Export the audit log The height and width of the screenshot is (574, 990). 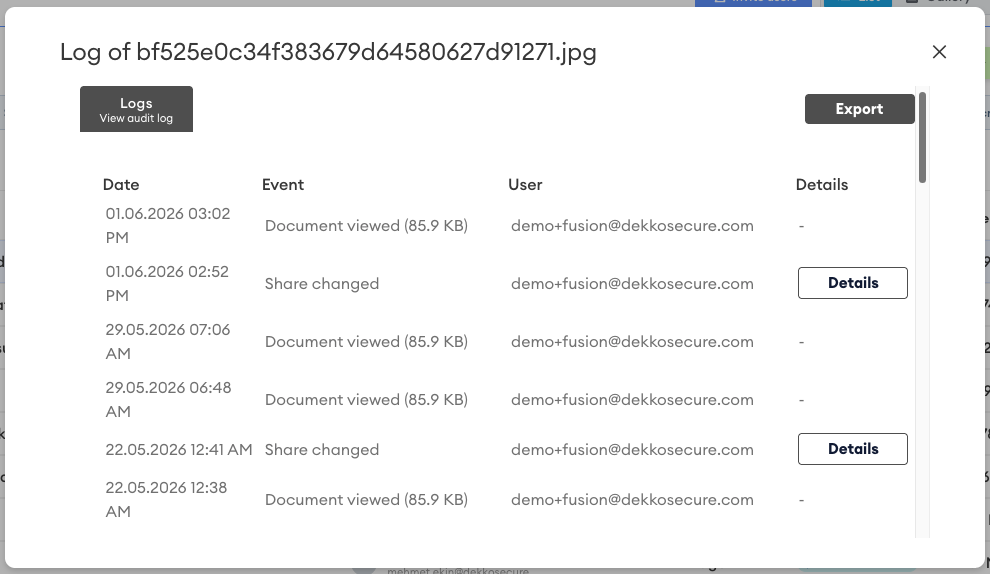[859, 109]
